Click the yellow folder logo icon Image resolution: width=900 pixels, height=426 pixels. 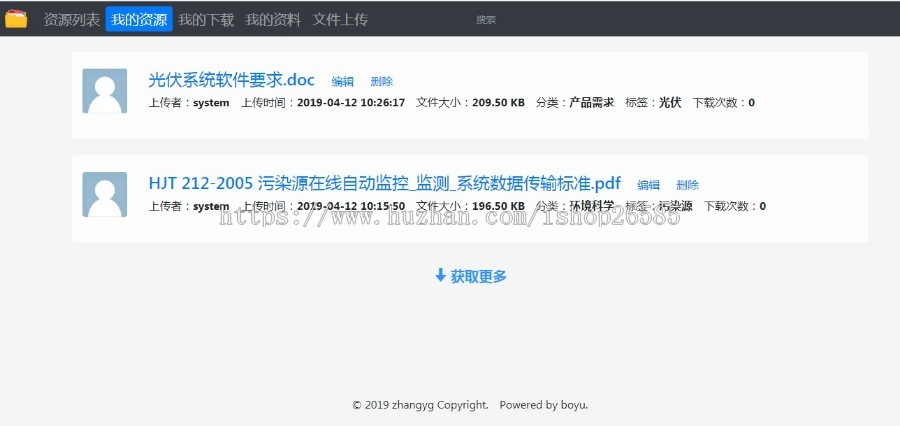16,19
